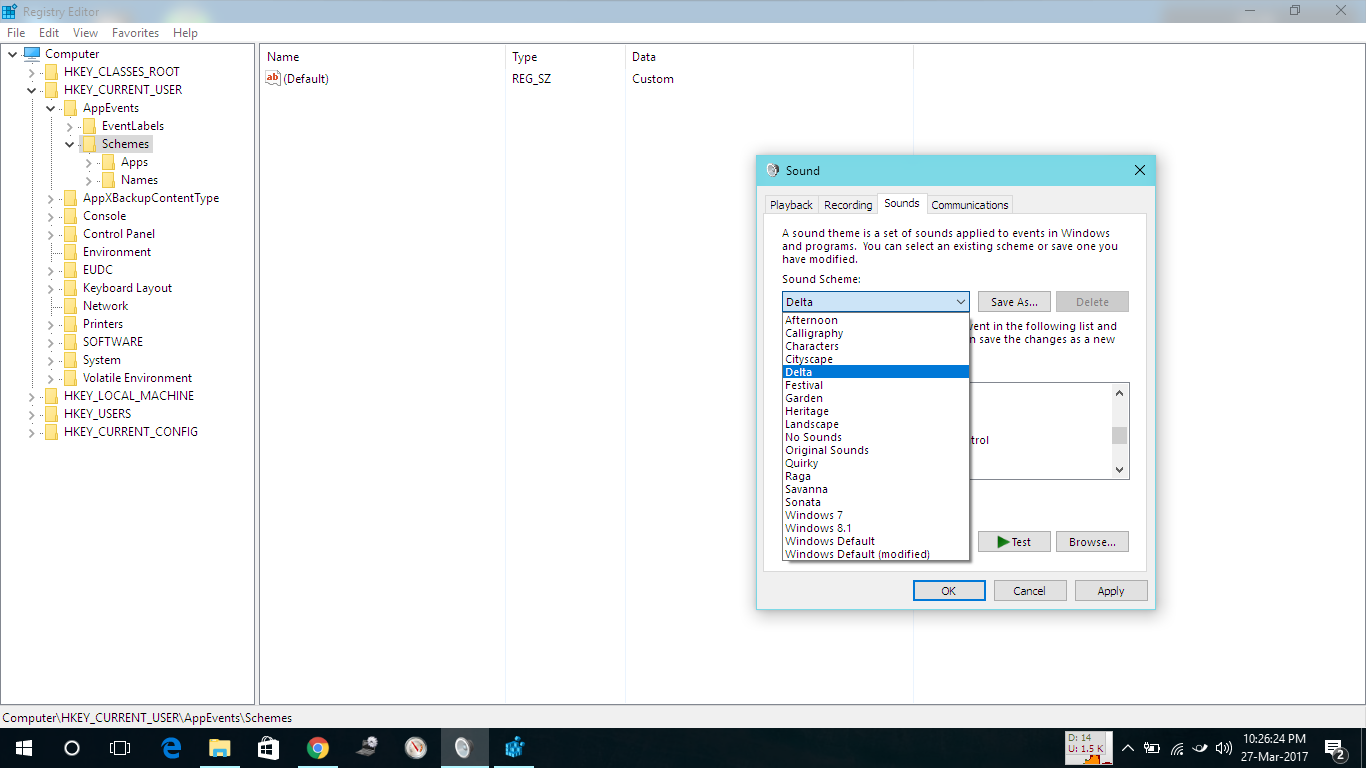Open the Favorites menu
This screenshot has width=1366, height=768.
135,33
